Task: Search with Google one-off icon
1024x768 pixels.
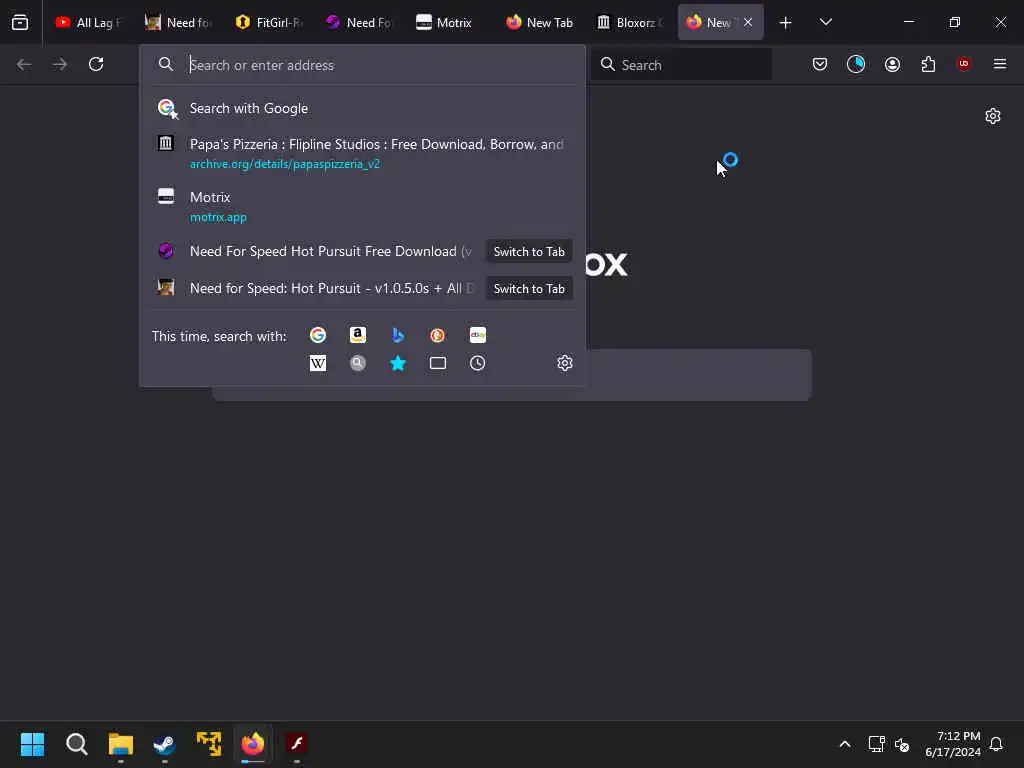Action: click(318, 335)
